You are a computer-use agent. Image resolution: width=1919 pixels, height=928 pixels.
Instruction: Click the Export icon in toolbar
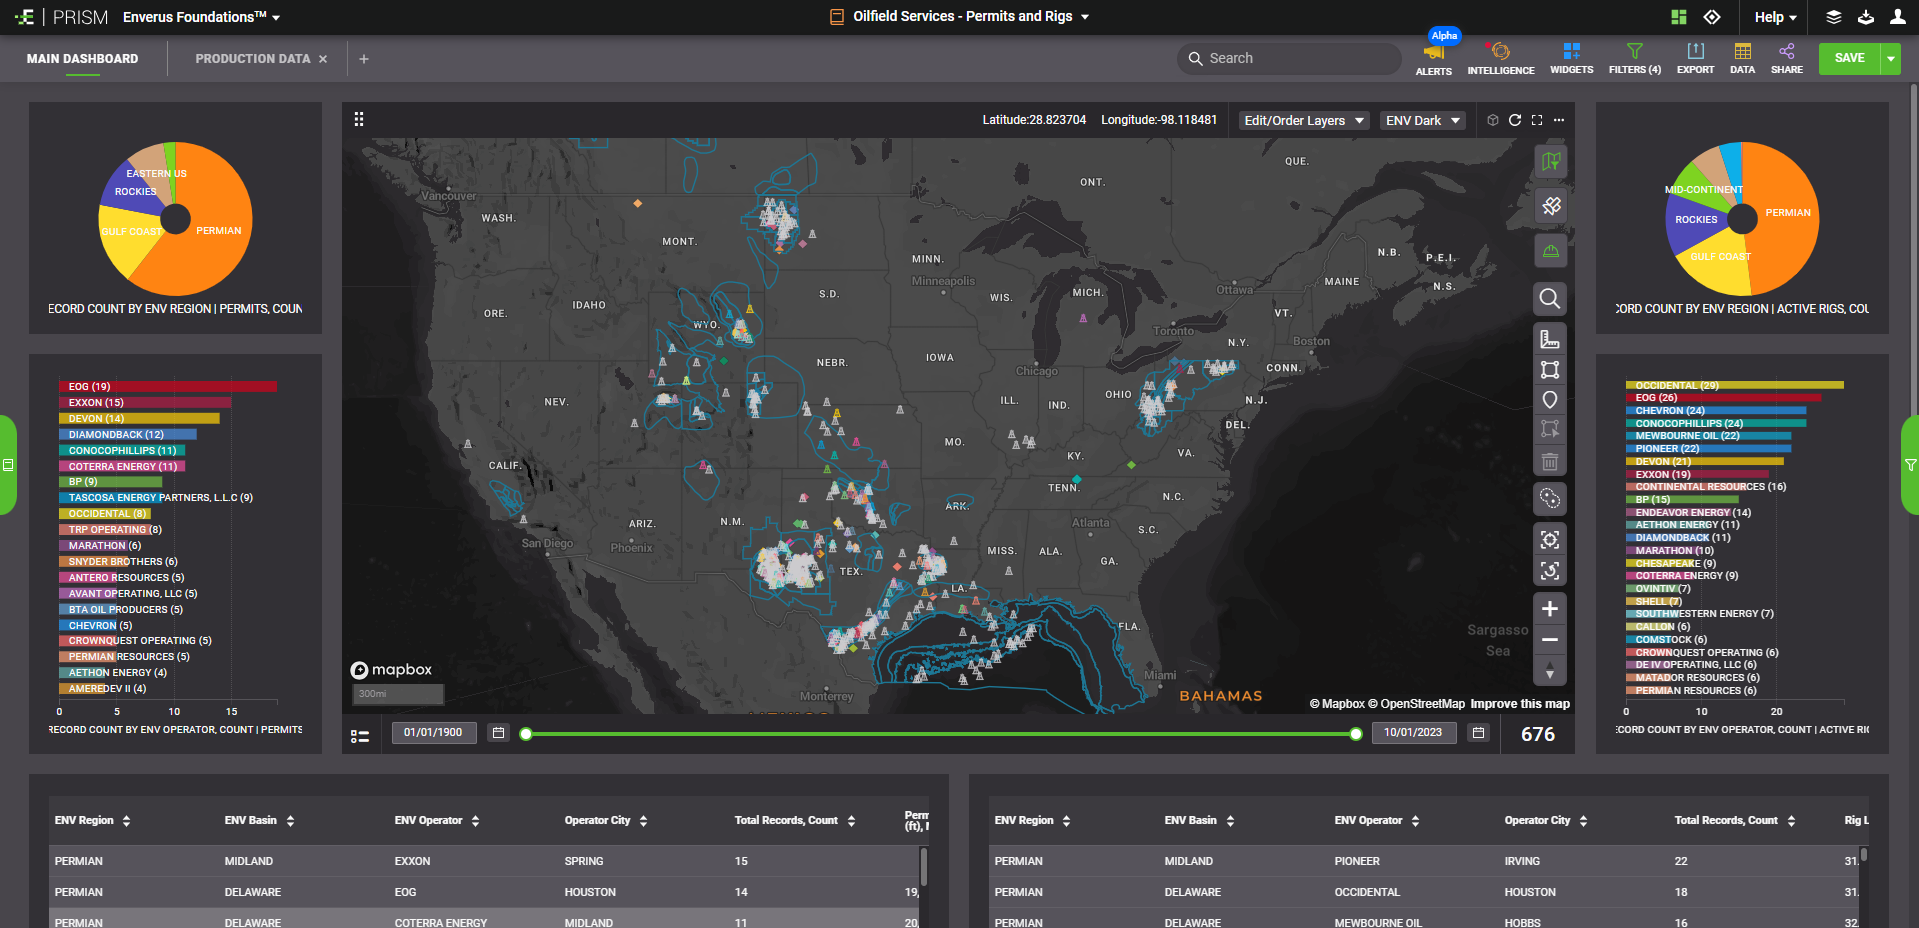(1695, 57)
